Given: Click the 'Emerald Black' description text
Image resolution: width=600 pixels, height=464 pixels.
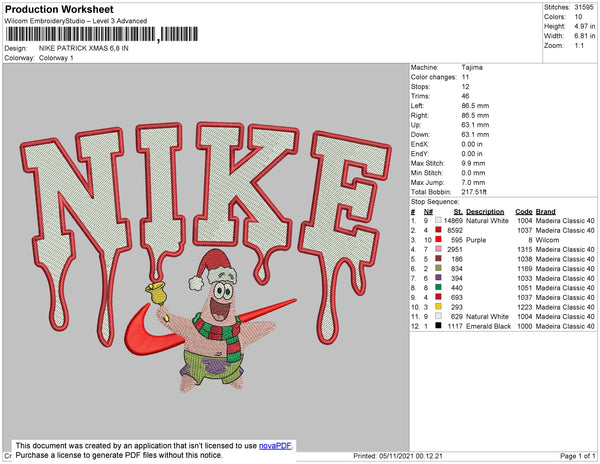Looking at the screenshot, I should tap(488, 326).
